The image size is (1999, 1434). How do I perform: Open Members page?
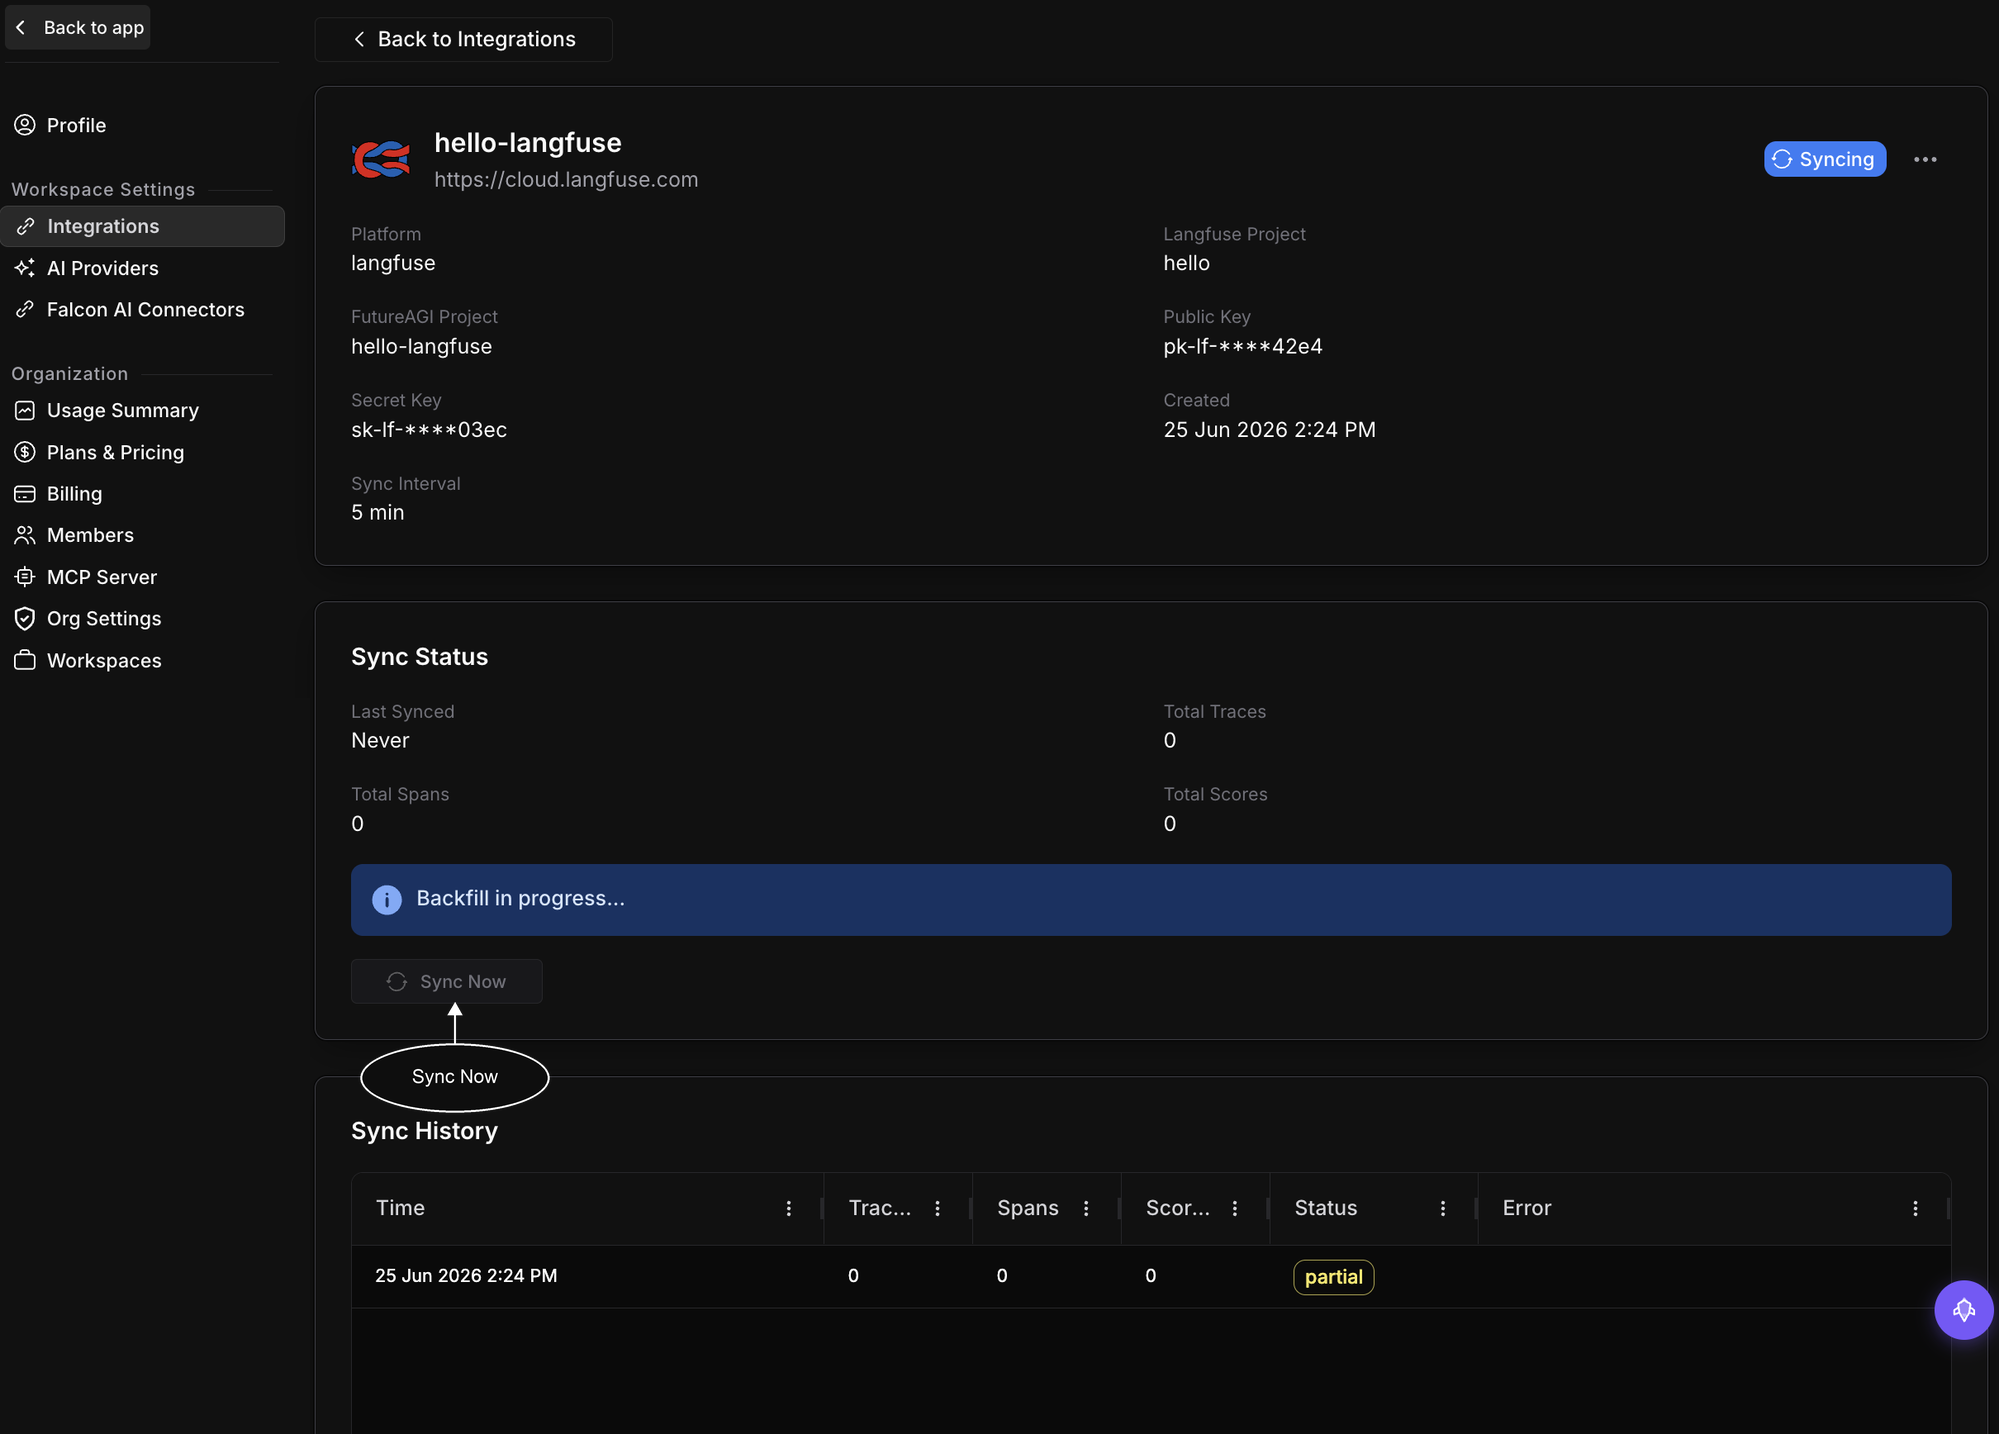pos(90,535)
